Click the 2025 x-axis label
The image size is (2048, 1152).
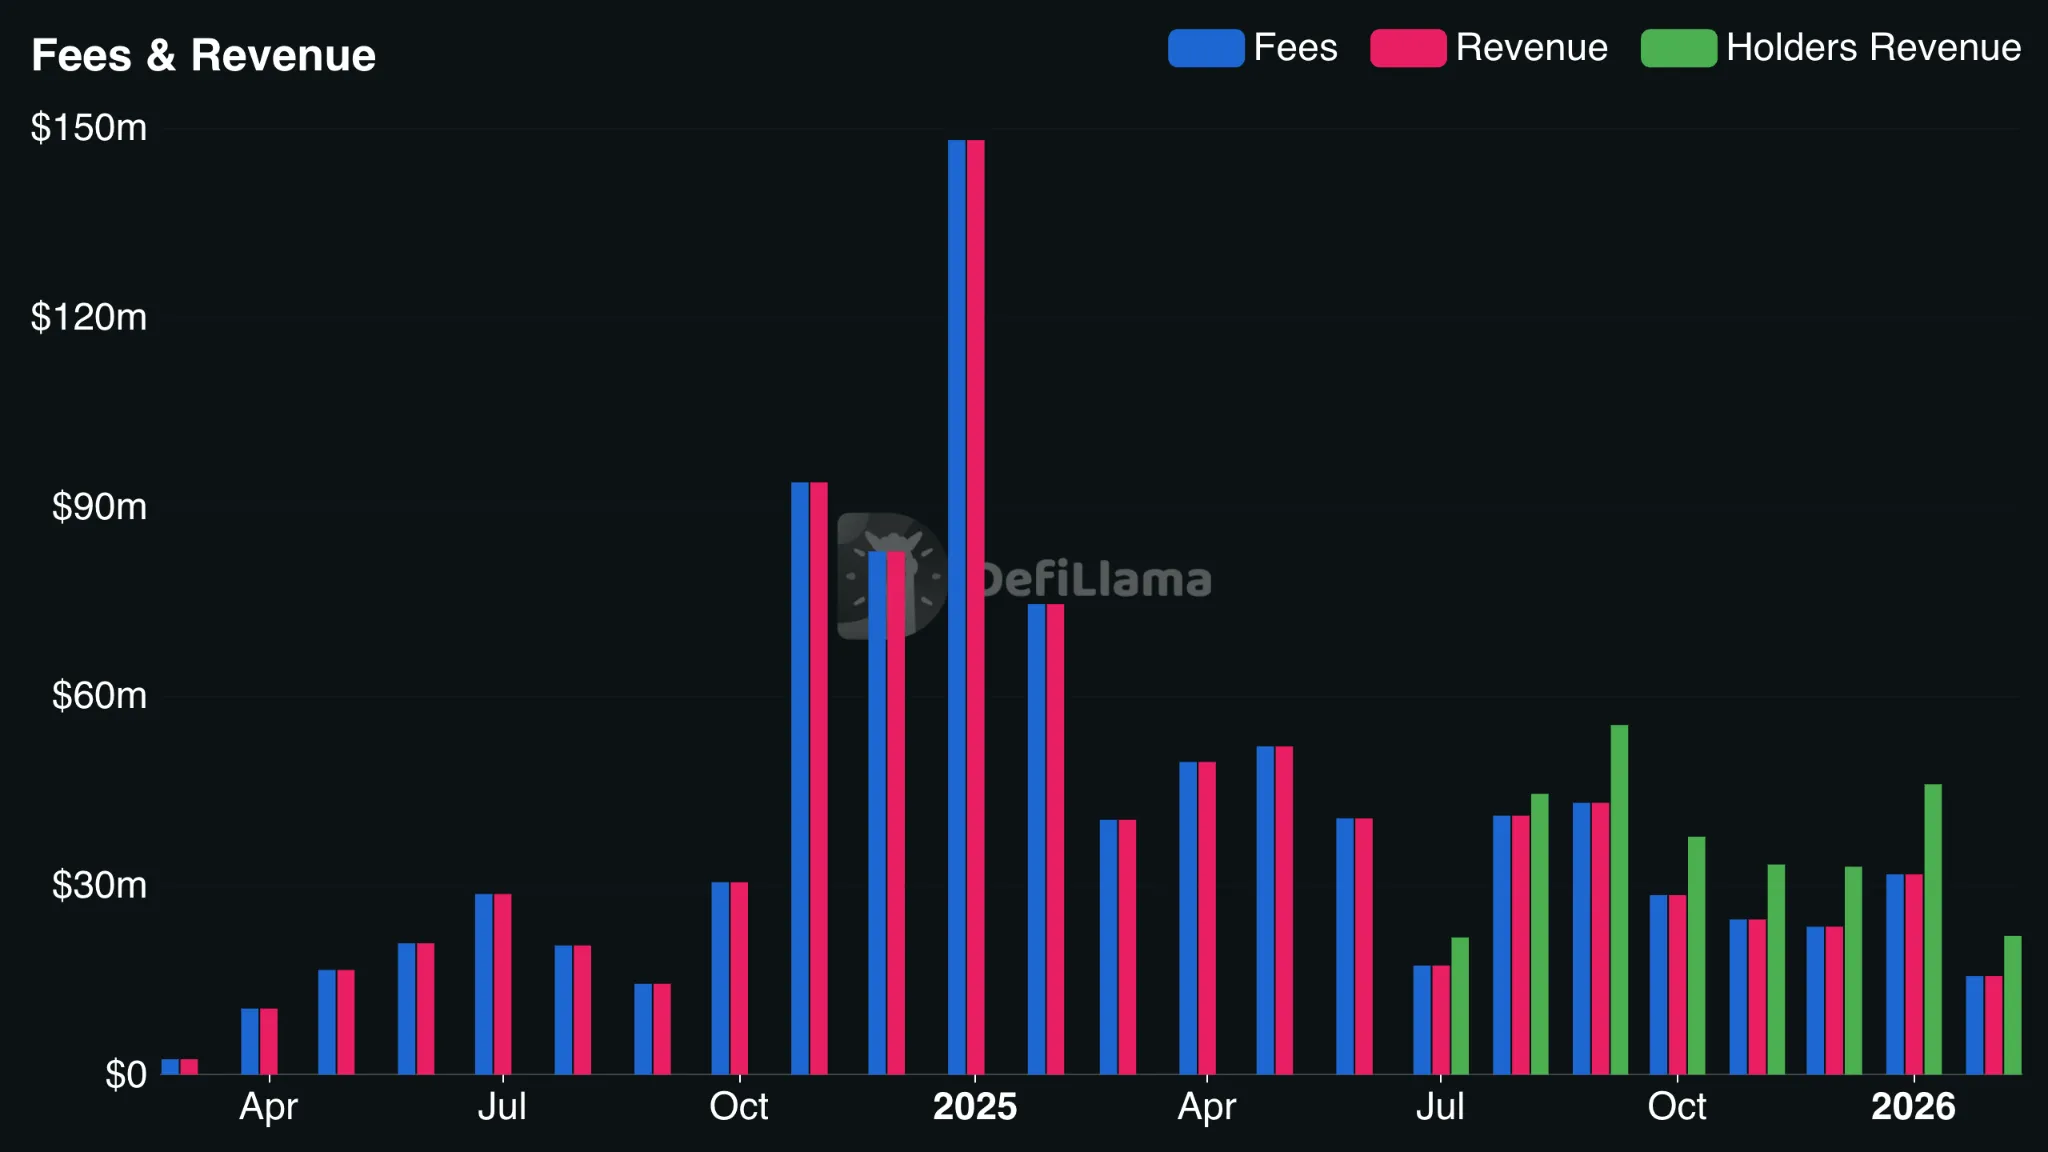975,1107
